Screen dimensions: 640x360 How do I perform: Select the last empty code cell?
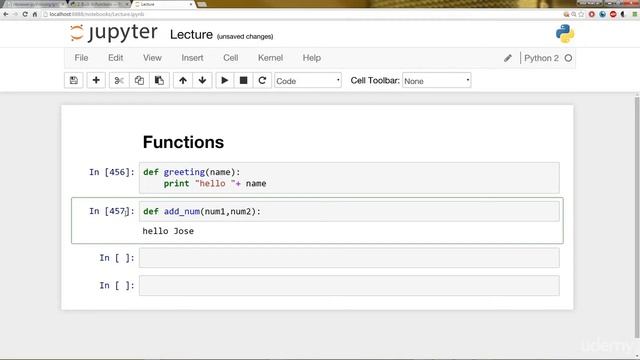(349, 285)
